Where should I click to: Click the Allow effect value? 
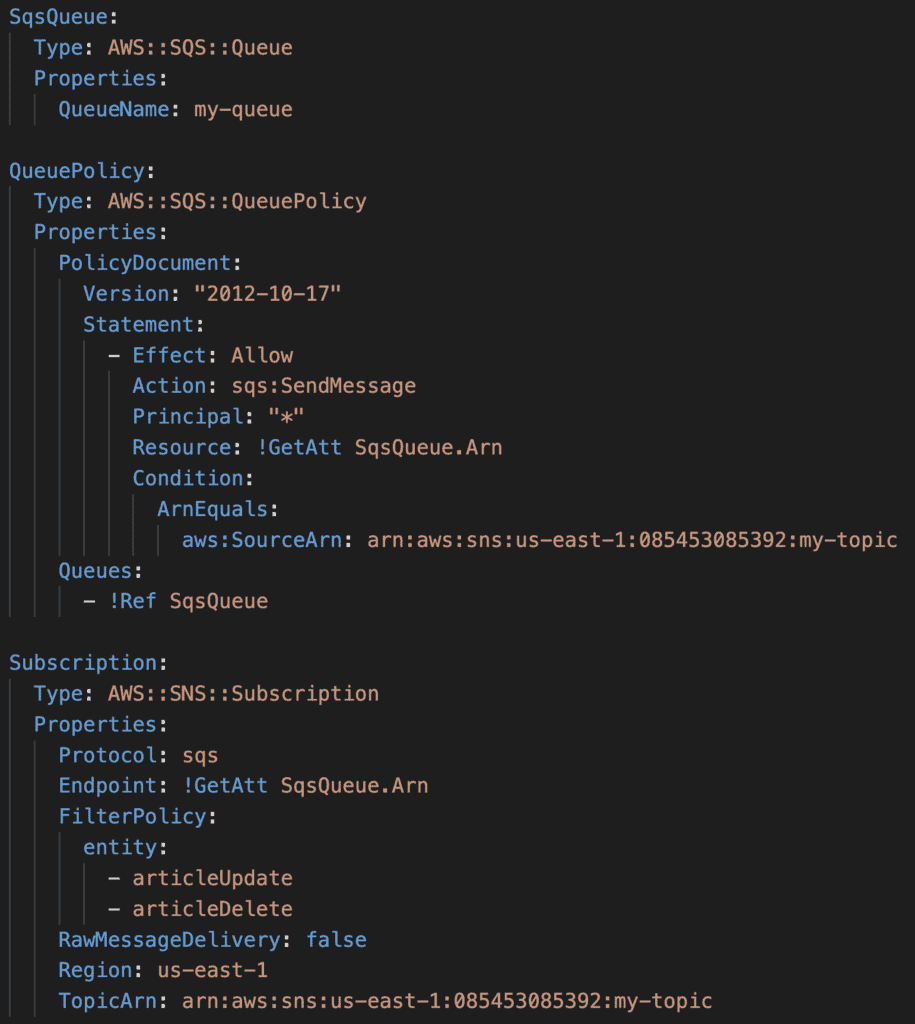pyautogui.click(x=262, y=355)
